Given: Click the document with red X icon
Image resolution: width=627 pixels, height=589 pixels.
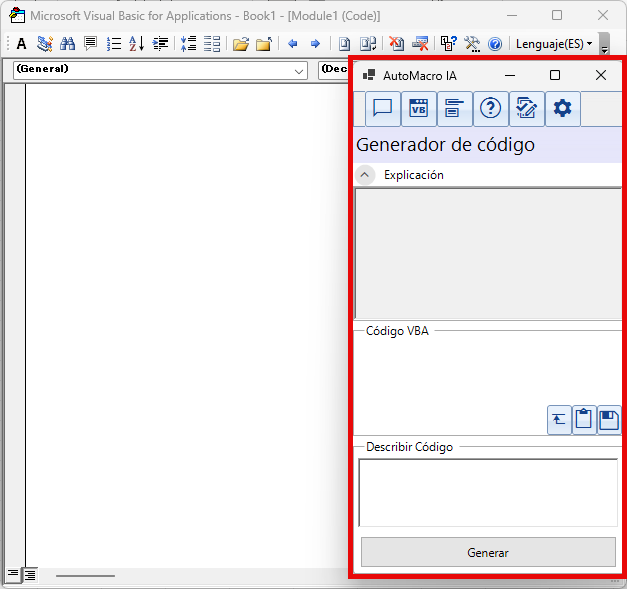Looking at the screenshot, I should pos(396,44).
